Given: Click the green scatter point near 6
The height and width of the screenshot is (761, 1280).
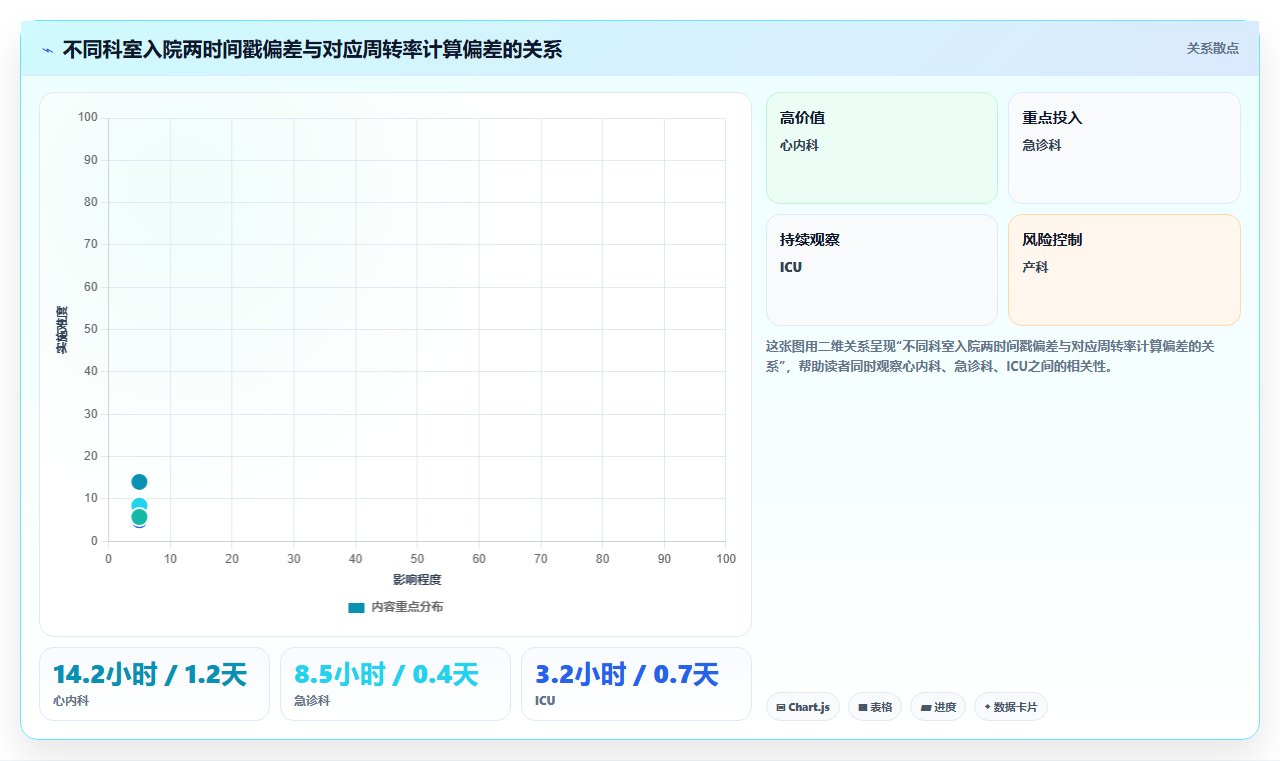Looking at the screenshot, I should coord(139,517).
